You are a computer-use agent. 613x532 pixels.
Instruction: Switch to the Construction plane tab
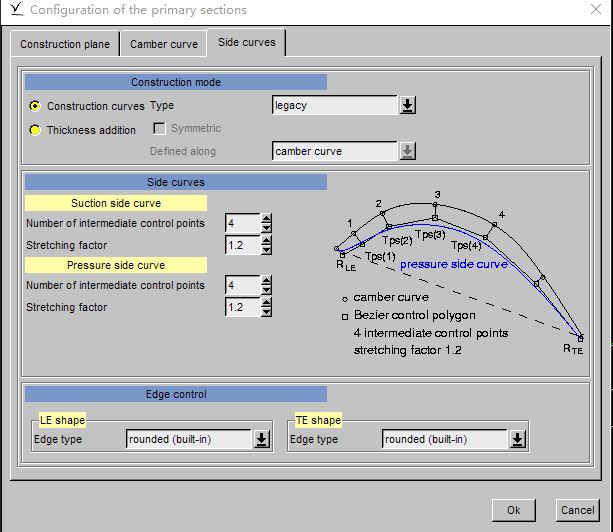click(65, 45)
